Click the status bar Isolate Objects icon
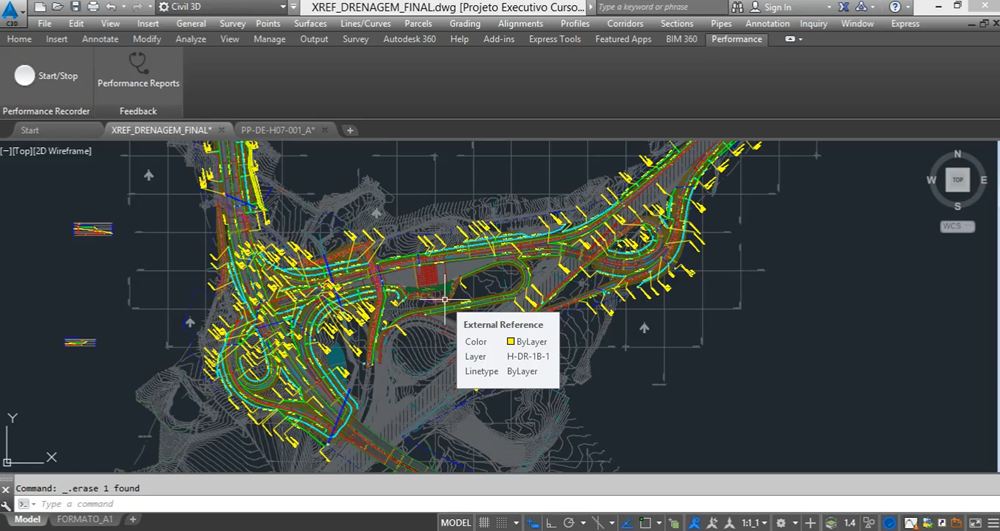1000x531 pixels. click(x=869, y=523)
